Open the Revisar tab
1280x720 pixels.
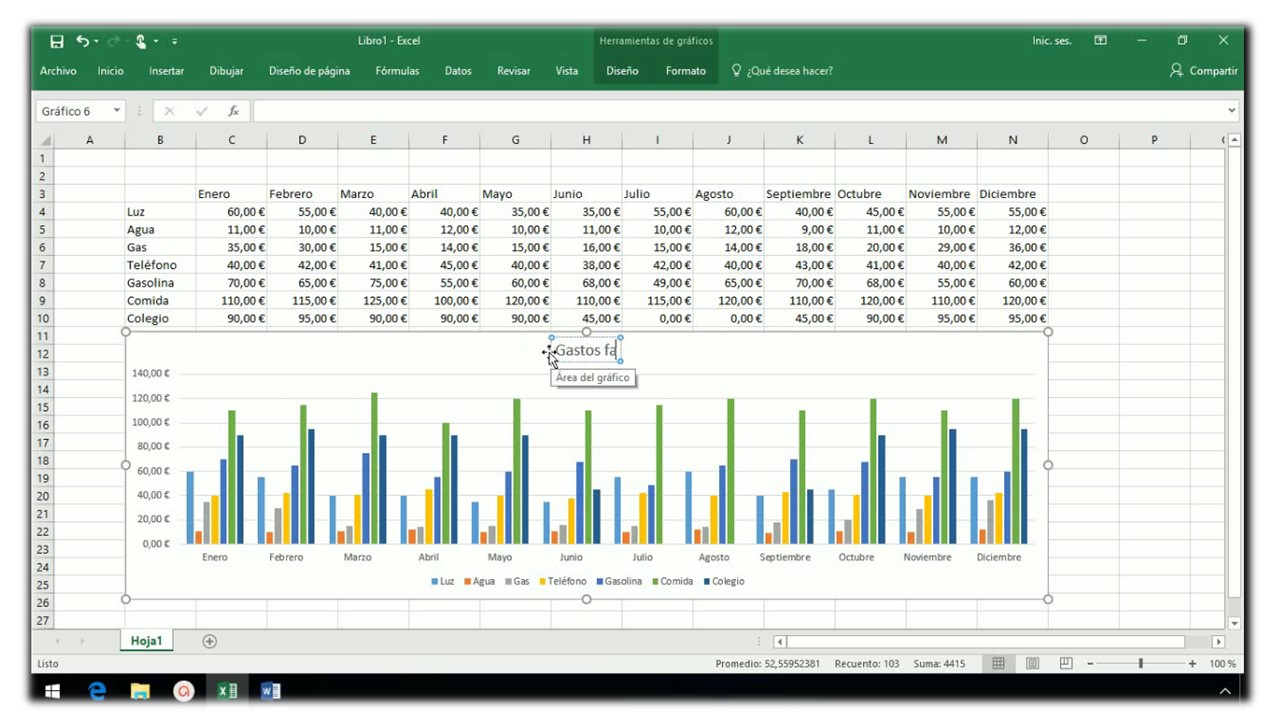(x=514, y=71)
